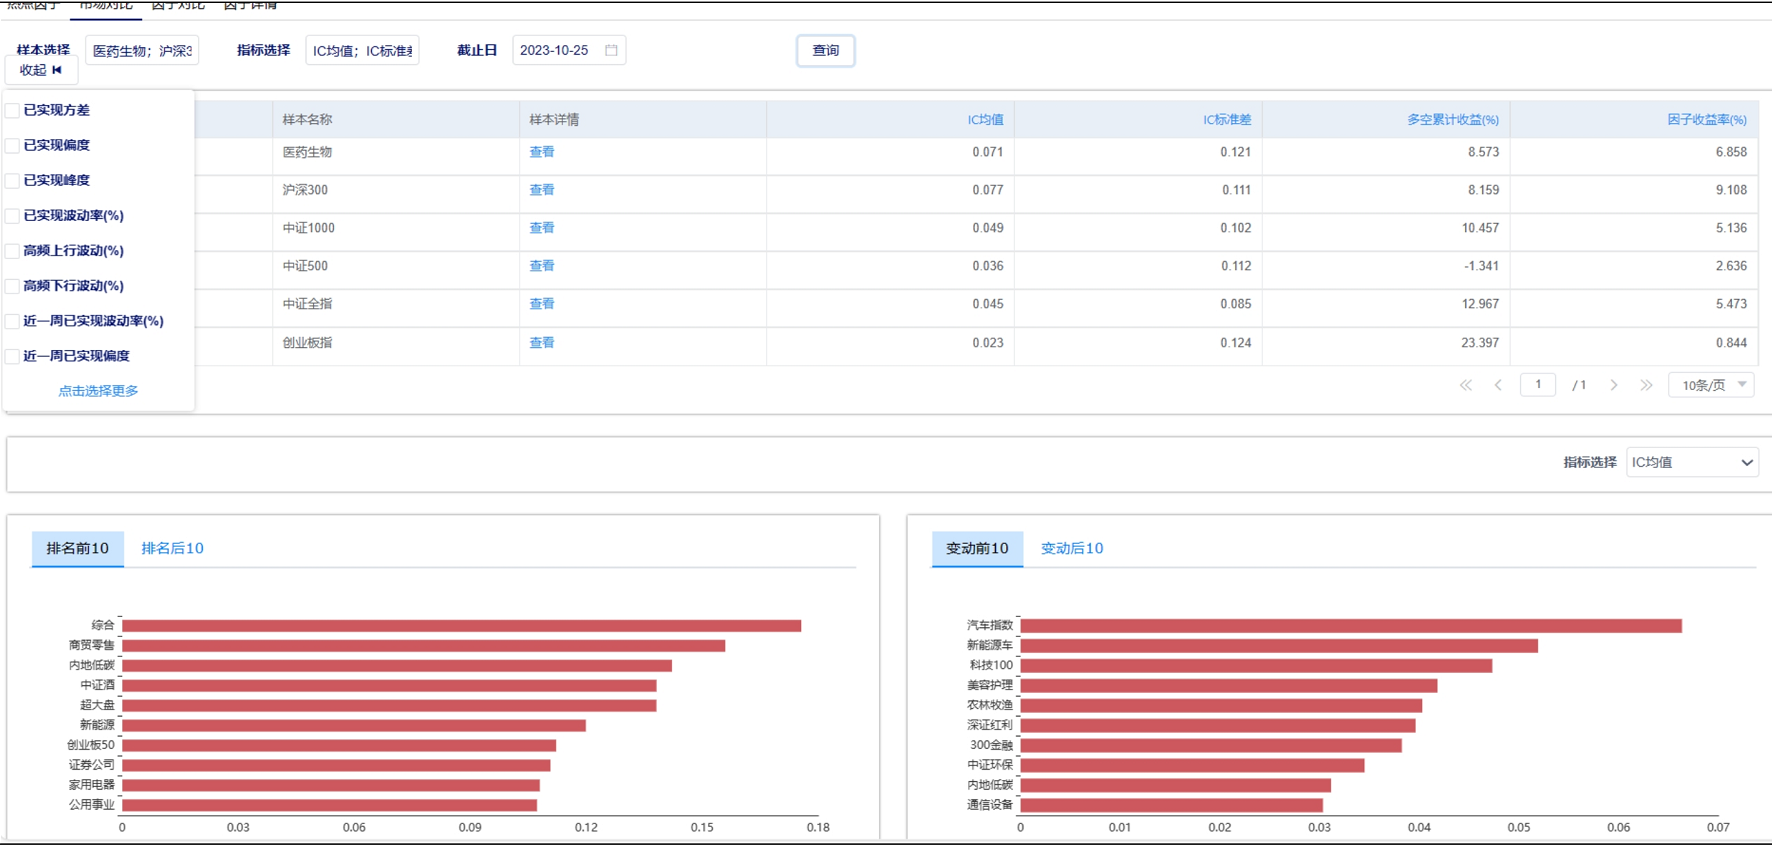Open the top 指标选择 dropdown
The image size is (1772, 847).
362,50
